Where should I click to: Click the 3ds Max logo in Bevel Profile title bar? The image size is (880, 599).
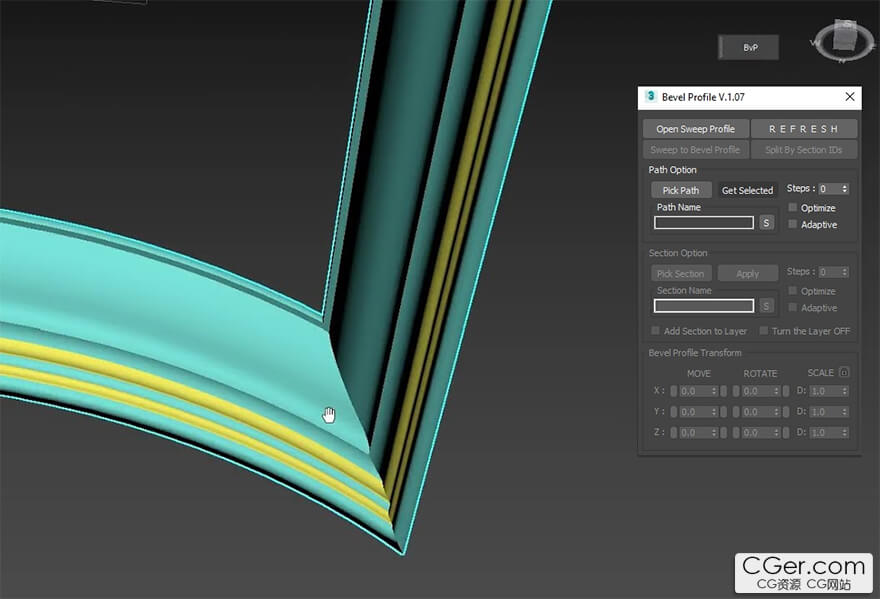point(651,97)
